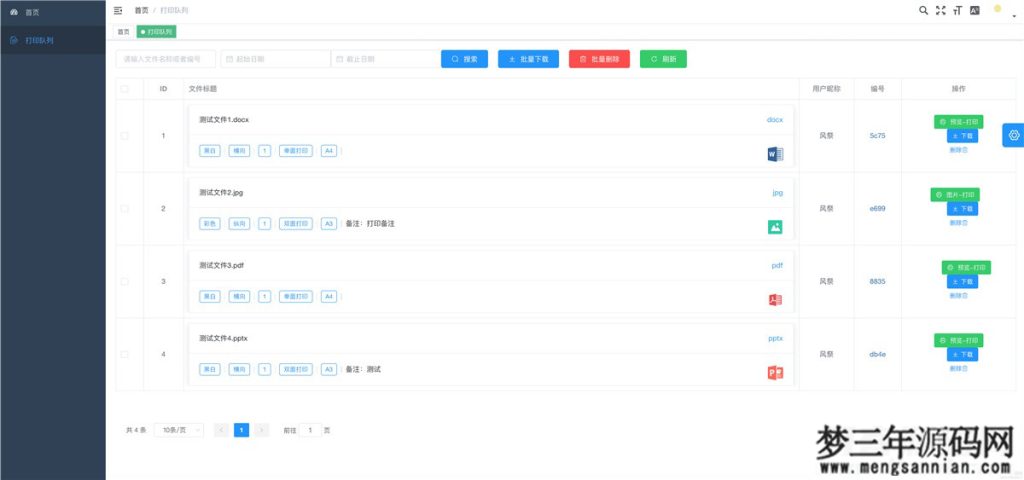Click the Word icon for 测试文件1.docx

(x=775, y=154)
